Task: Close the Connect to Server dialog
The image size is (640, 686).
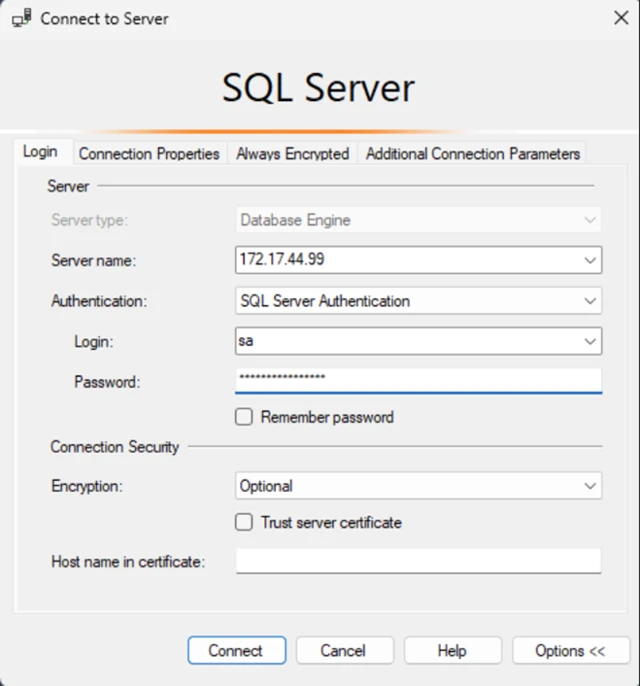Action: (x=618, y=18)
